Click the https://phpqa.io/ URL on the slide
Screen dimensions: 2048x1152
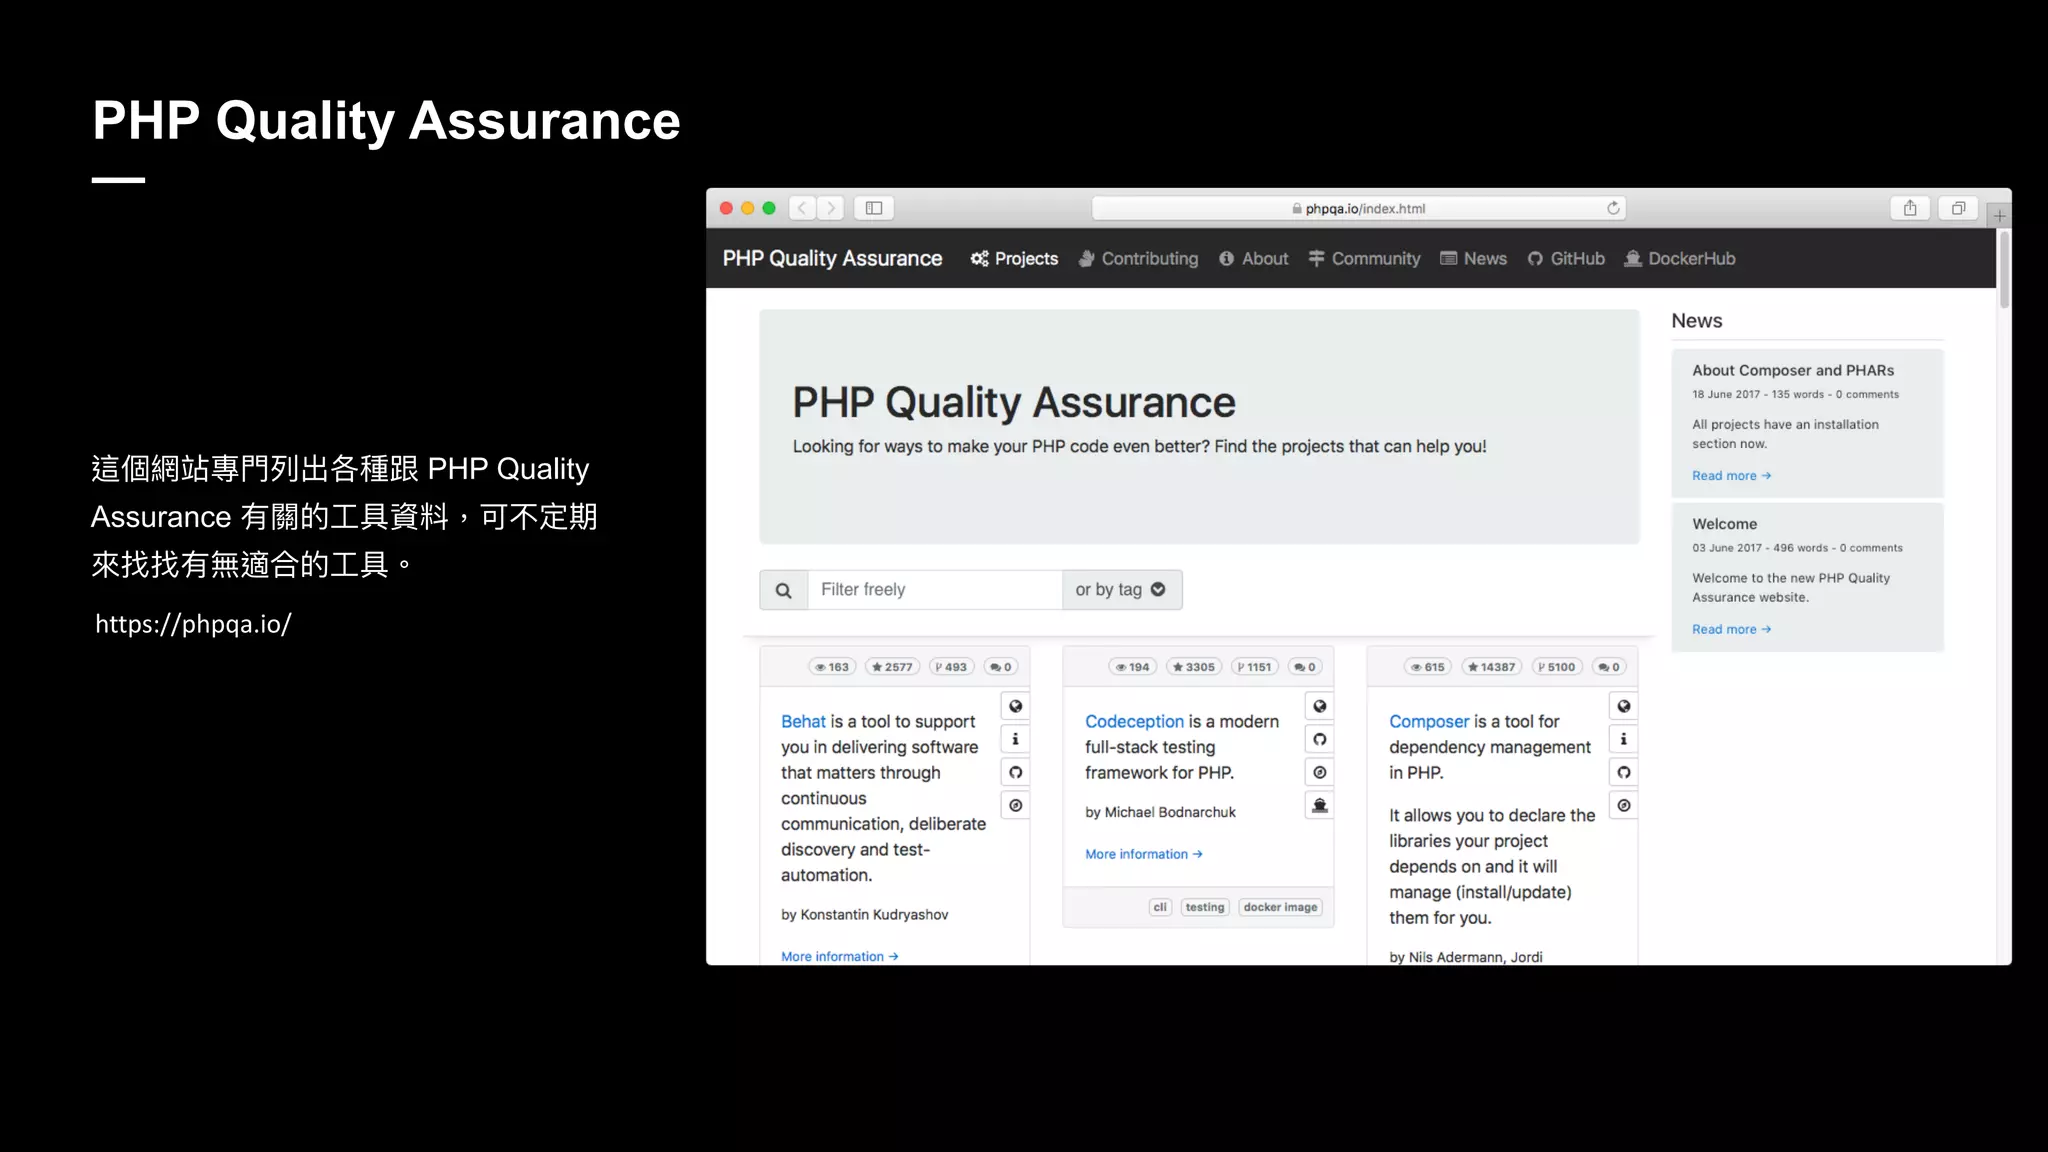pyautogui.click(x=193, y=624)
